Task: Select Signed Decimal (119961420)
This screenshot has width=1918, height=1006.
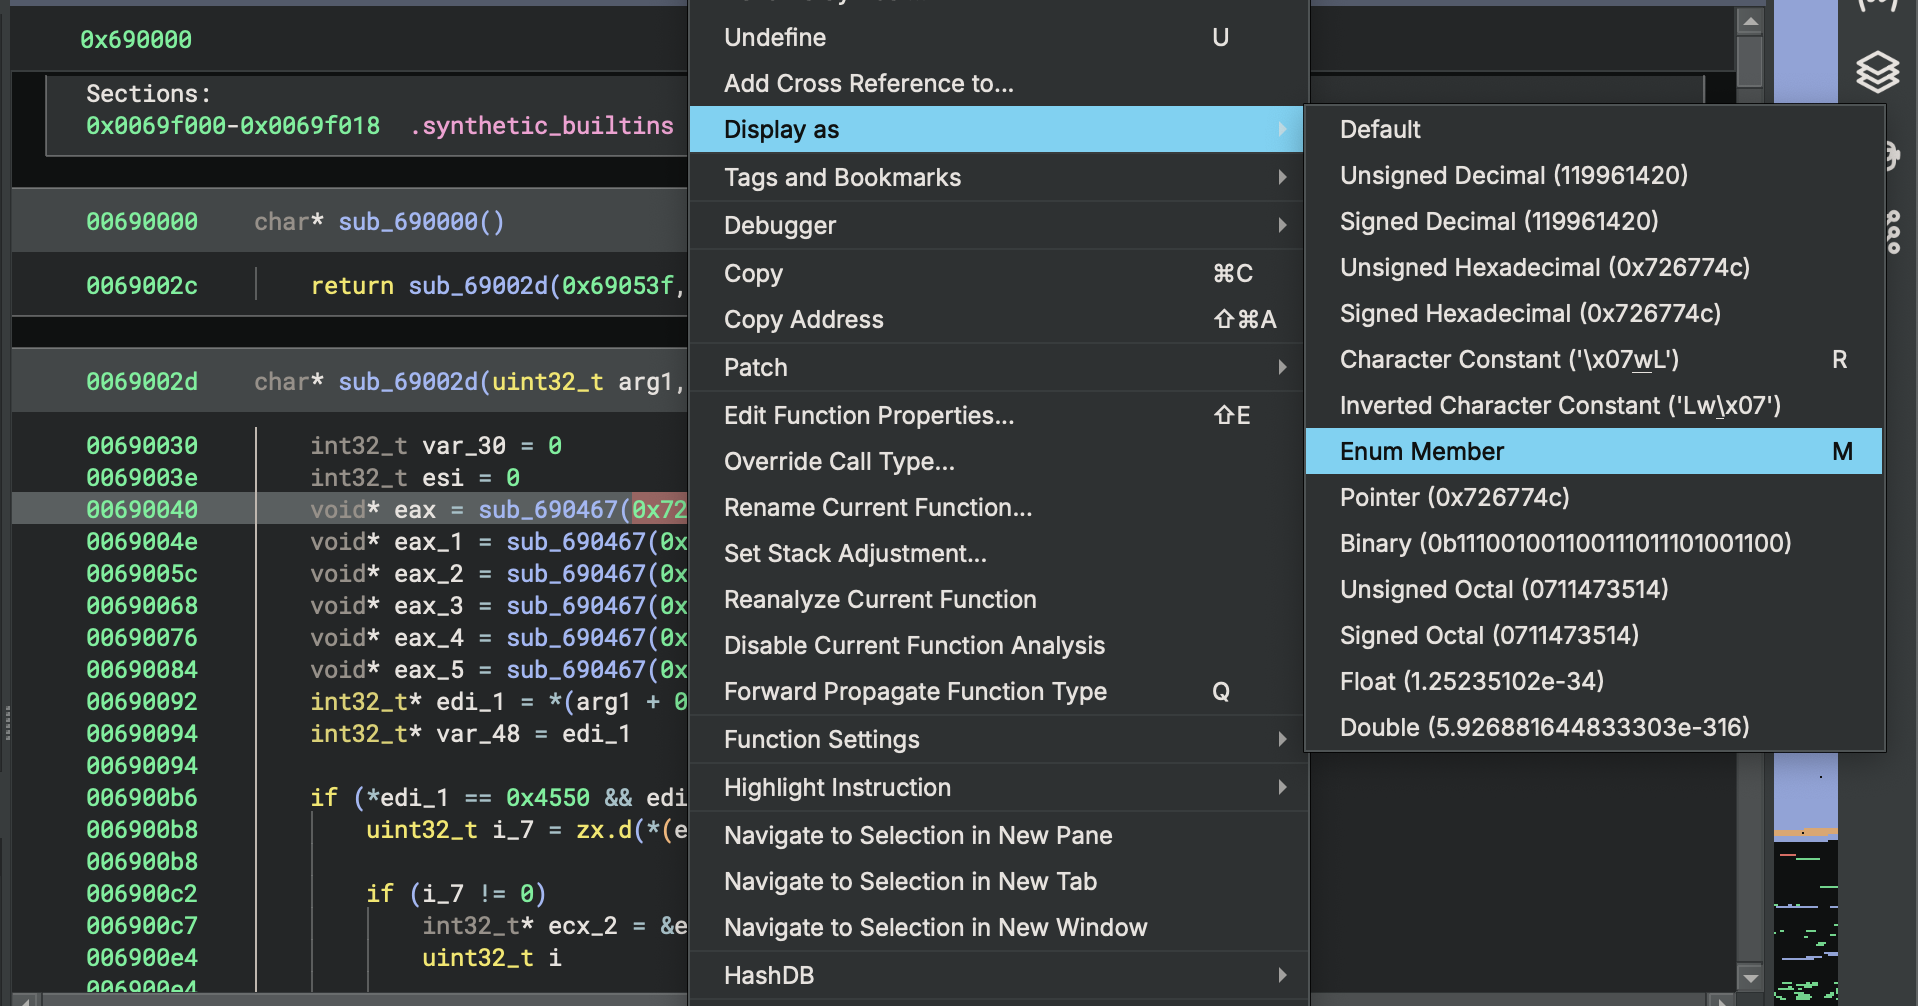Action: (1594, 221)
